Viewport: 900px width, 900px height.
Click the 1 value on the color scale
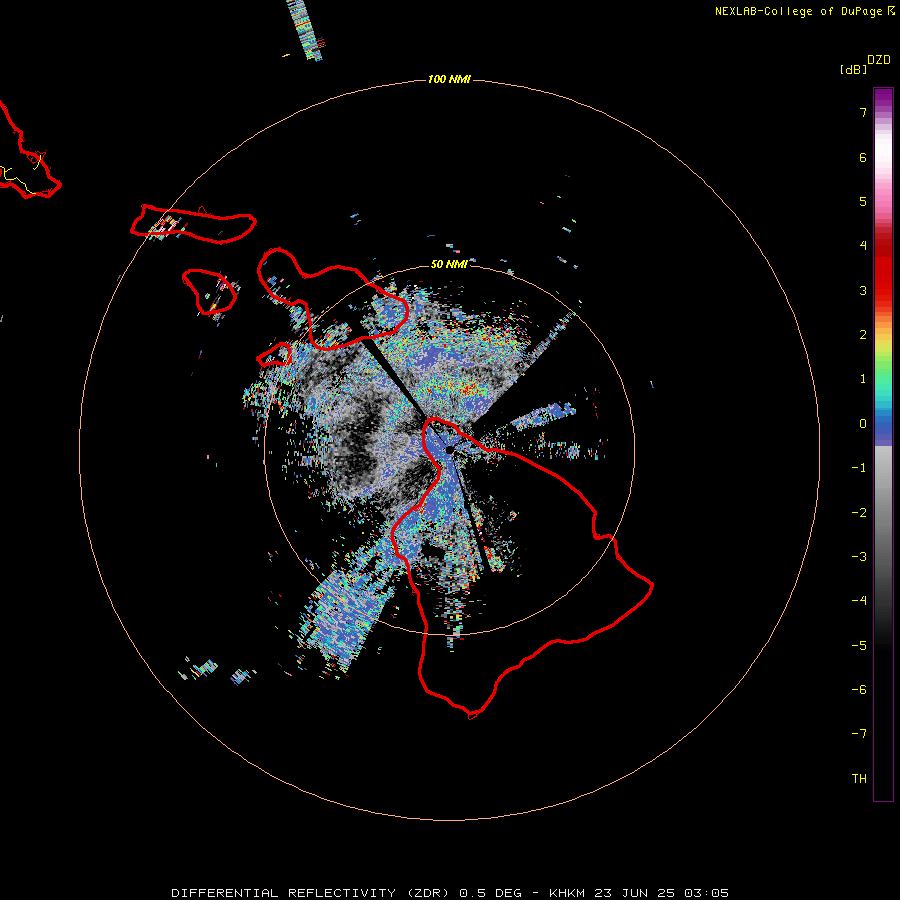coord(863,379)
